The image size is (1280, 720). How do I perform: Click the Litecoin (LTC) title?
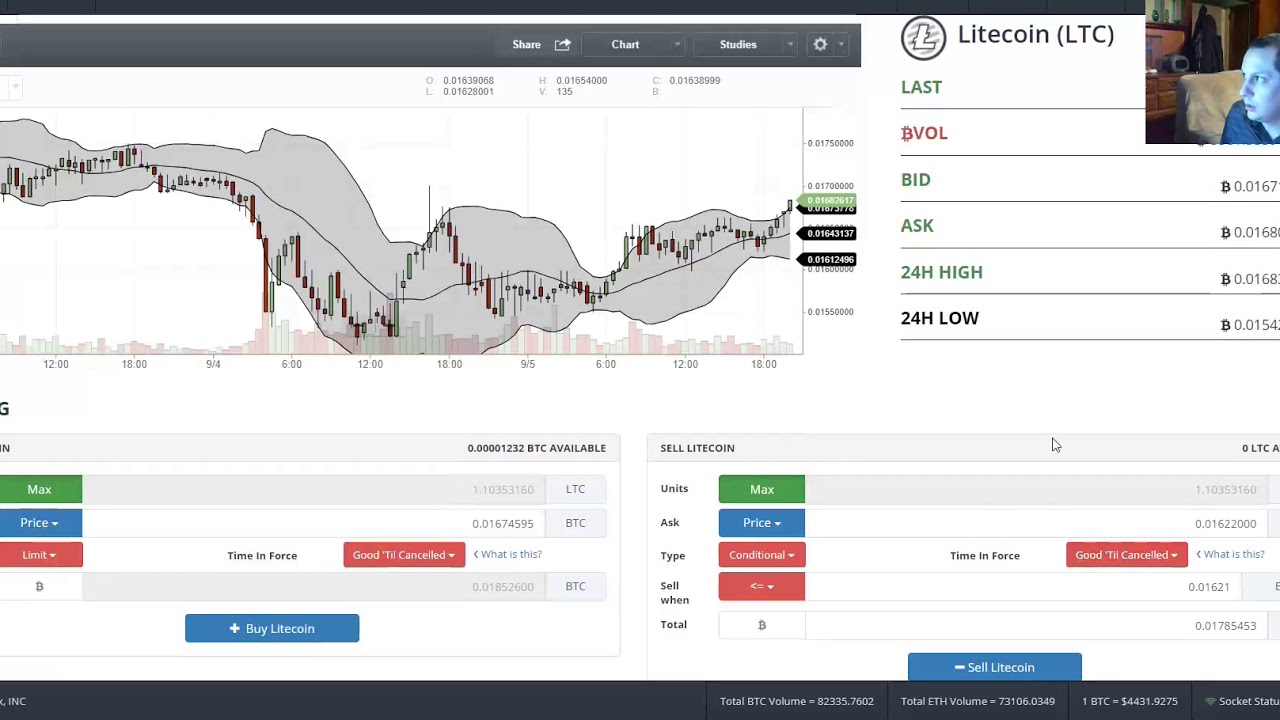[1036, 34]
